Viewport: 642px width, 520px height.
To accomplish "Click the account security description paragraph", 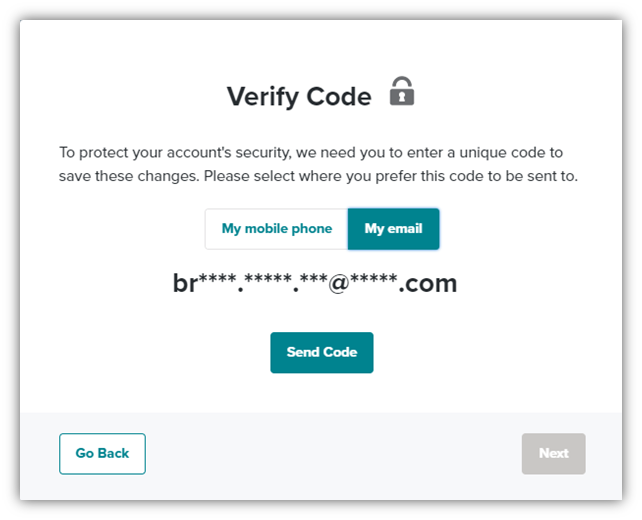I will pyautogui.click(x=319, y=164).
